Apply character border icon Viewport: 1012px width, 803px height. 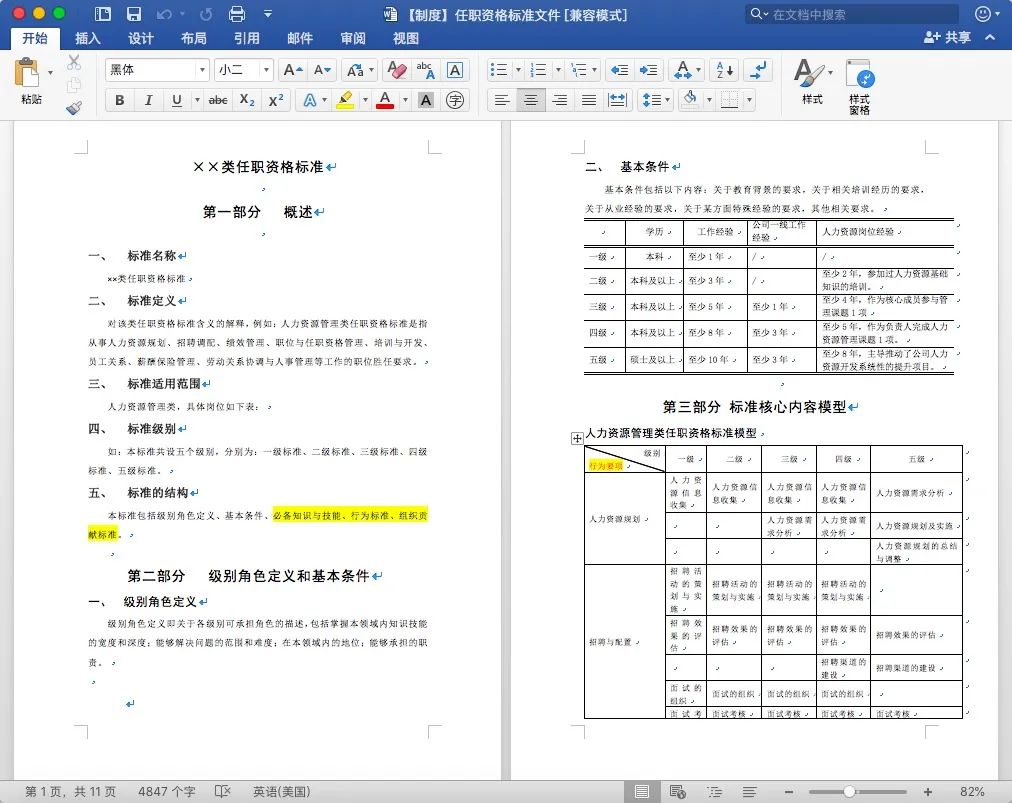click(455, 70)
